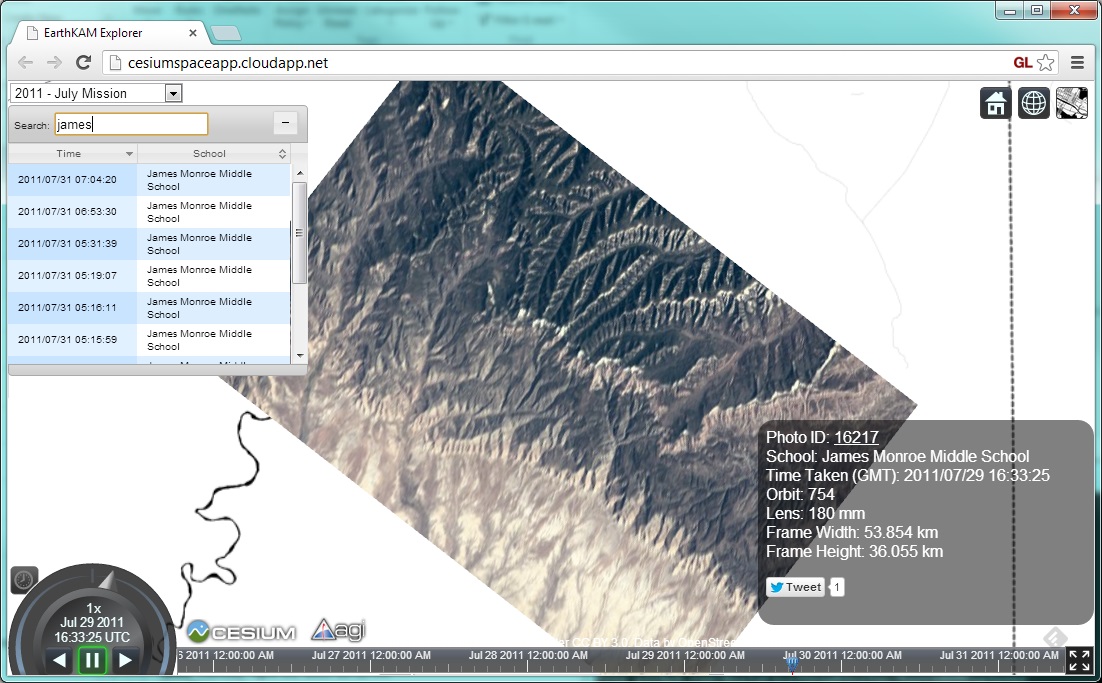
Task: Pause the animation
Action: tap(92, 661)
